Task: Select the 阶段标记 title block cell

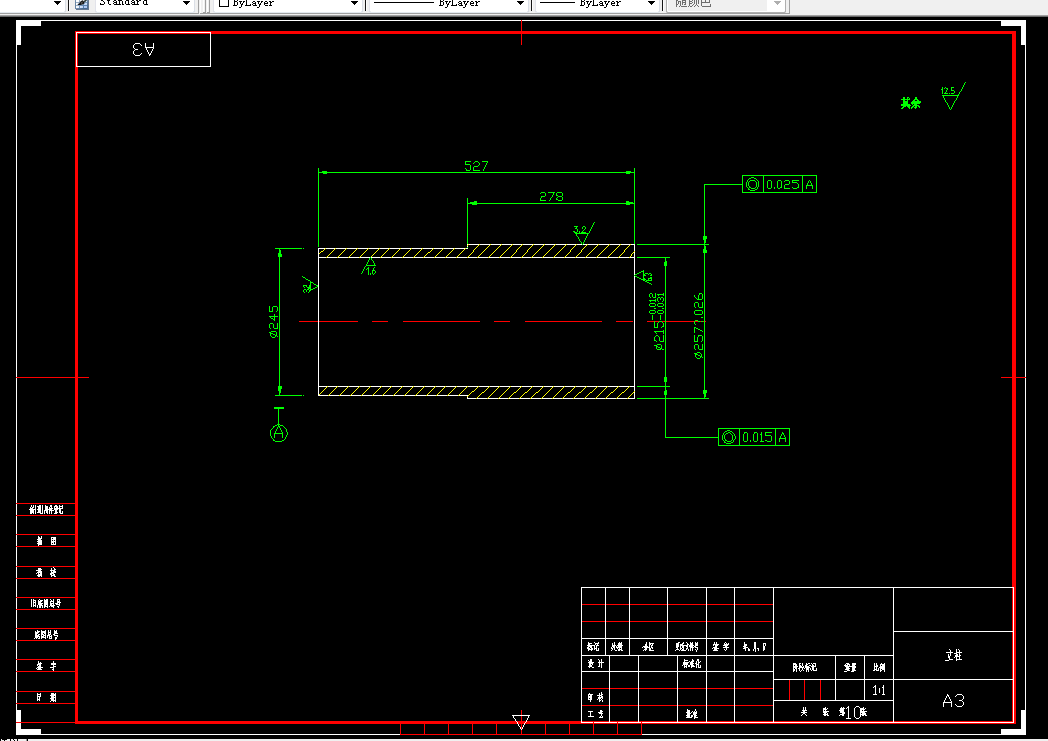Action: [x=805, y=668]
